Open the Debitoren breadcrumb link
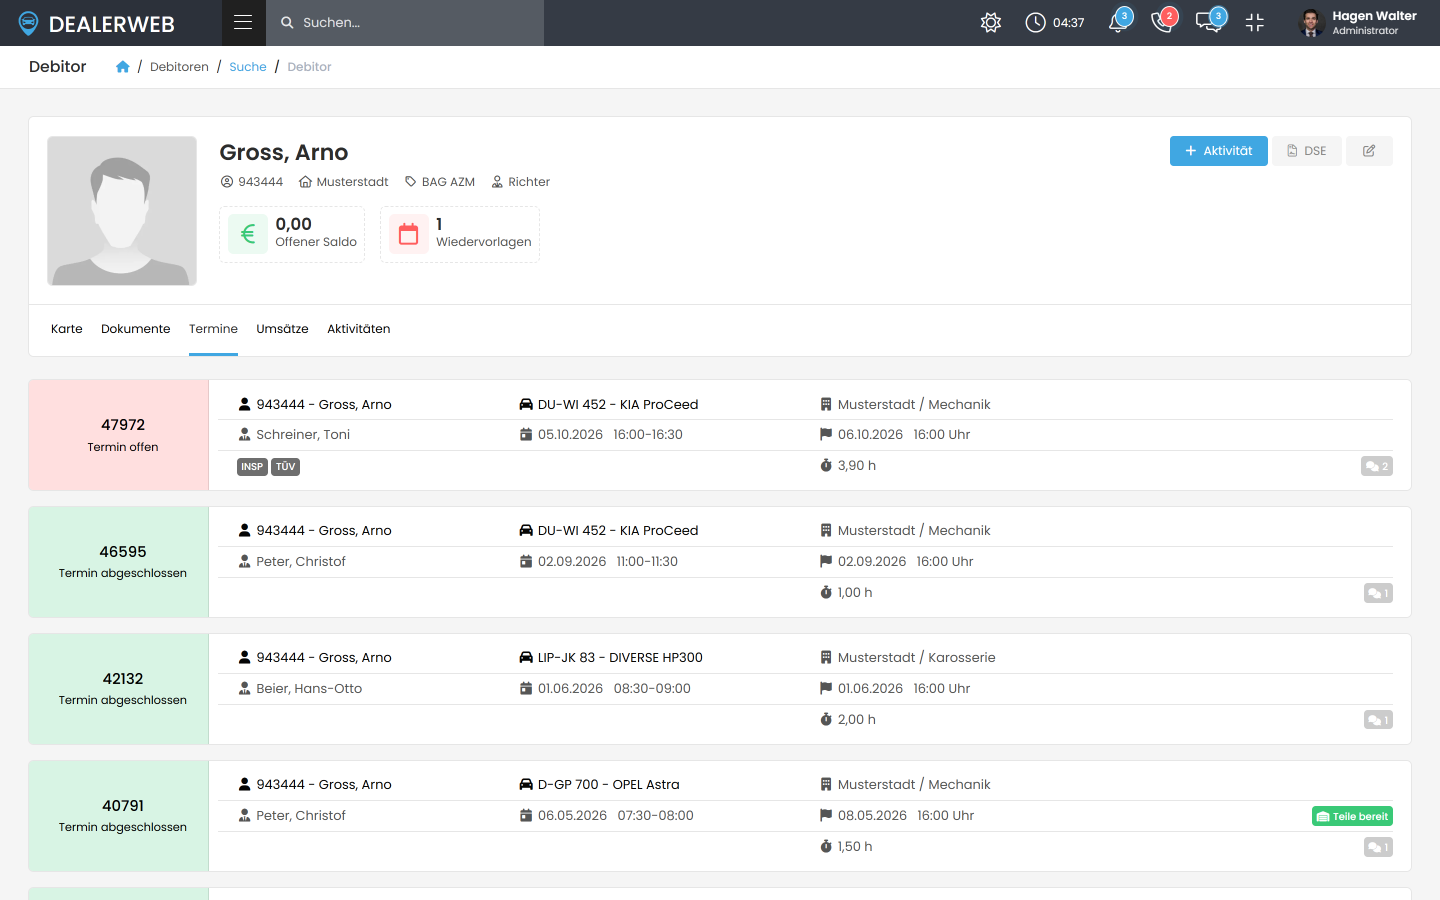This screenshot has width=1440, height=900. coord(179,67)
